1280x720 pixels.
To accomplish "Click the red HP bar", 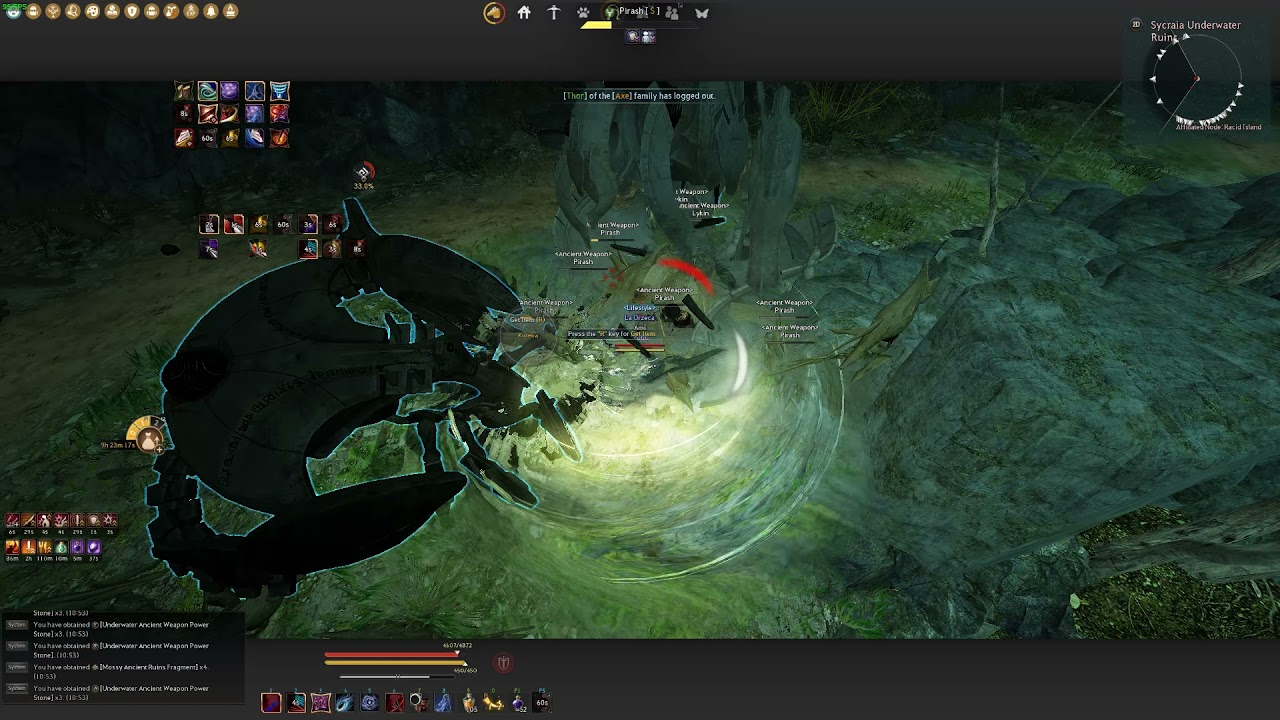I will click(391, 655).
